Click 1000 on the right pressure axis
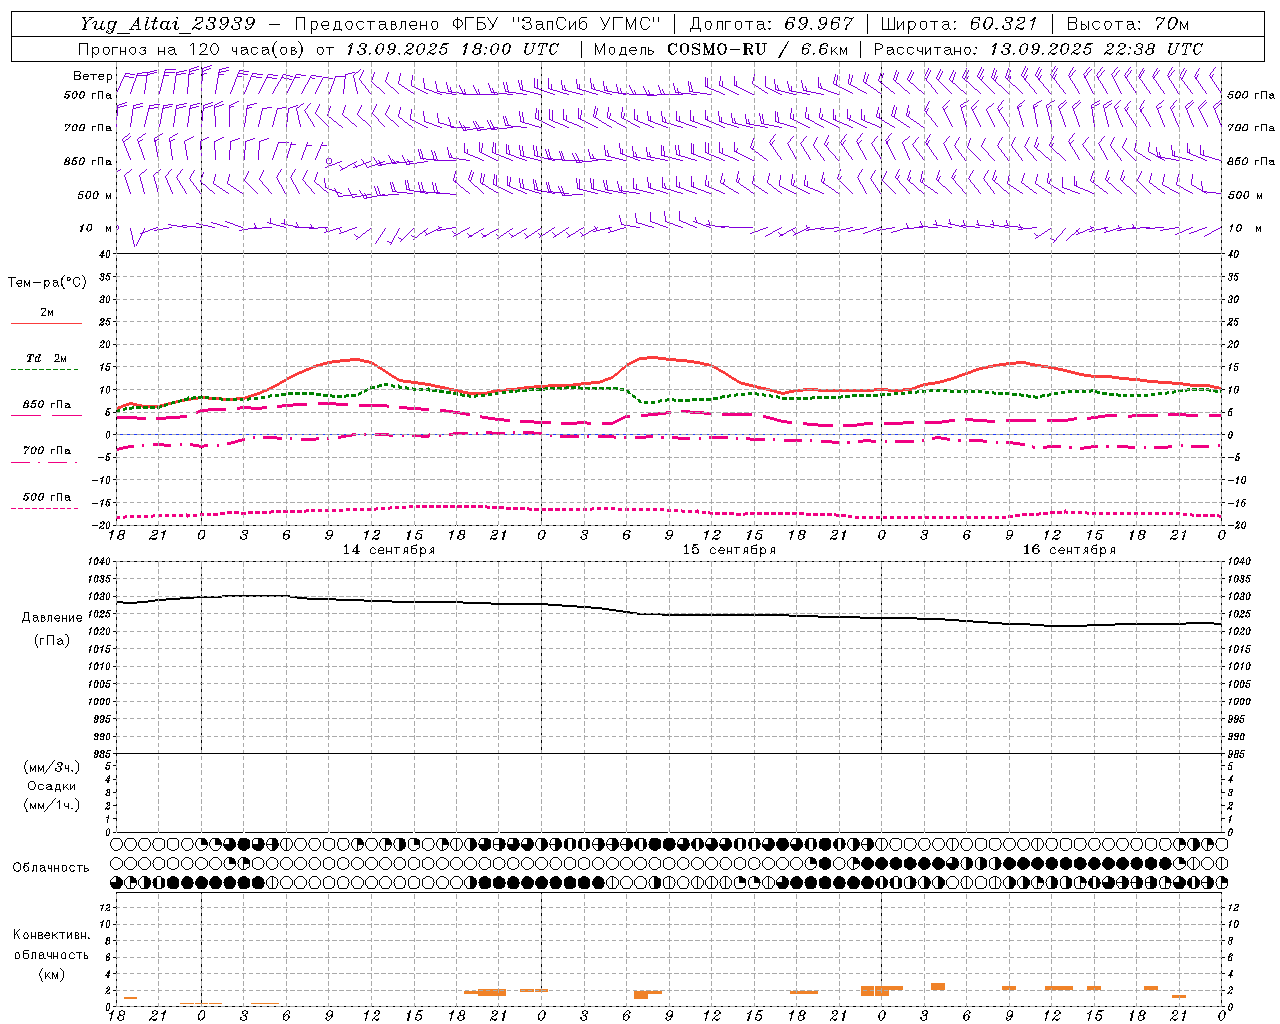Viewport: 1280px width, 1024px height. (1239, 702)
